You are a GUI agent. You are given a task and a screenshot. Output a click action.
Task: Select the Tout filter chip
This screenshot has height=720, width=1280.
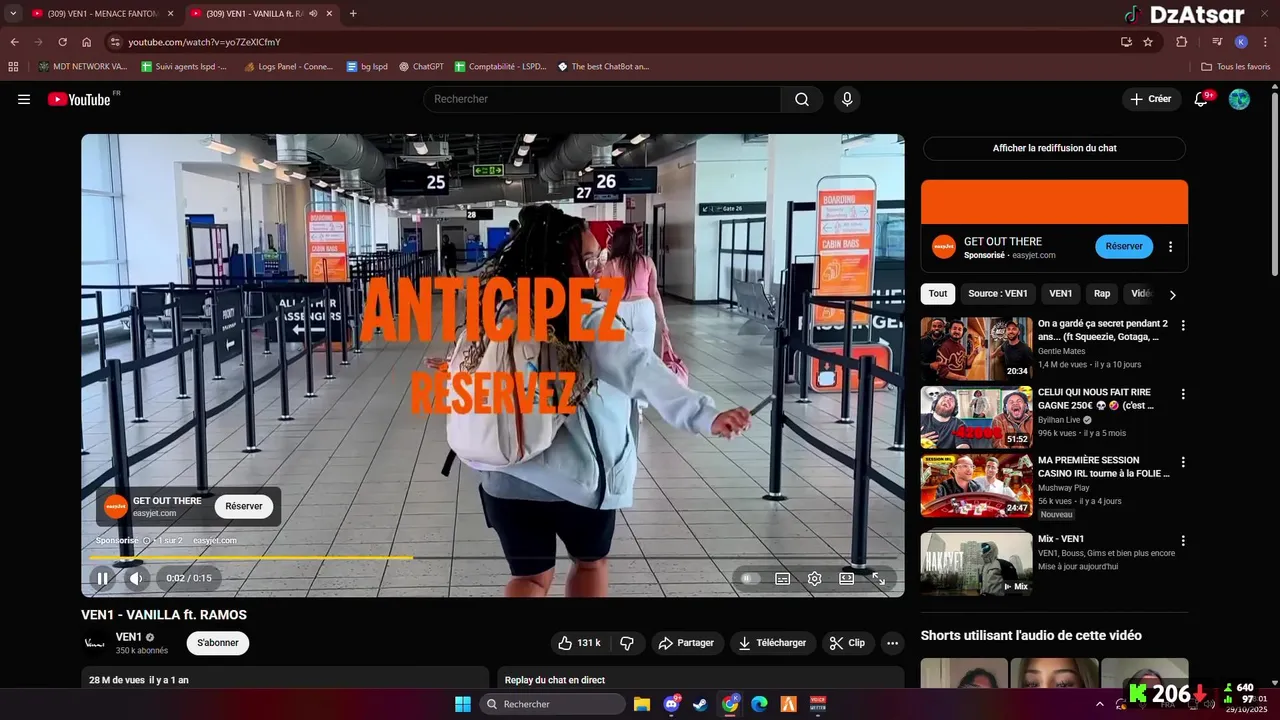937,294
